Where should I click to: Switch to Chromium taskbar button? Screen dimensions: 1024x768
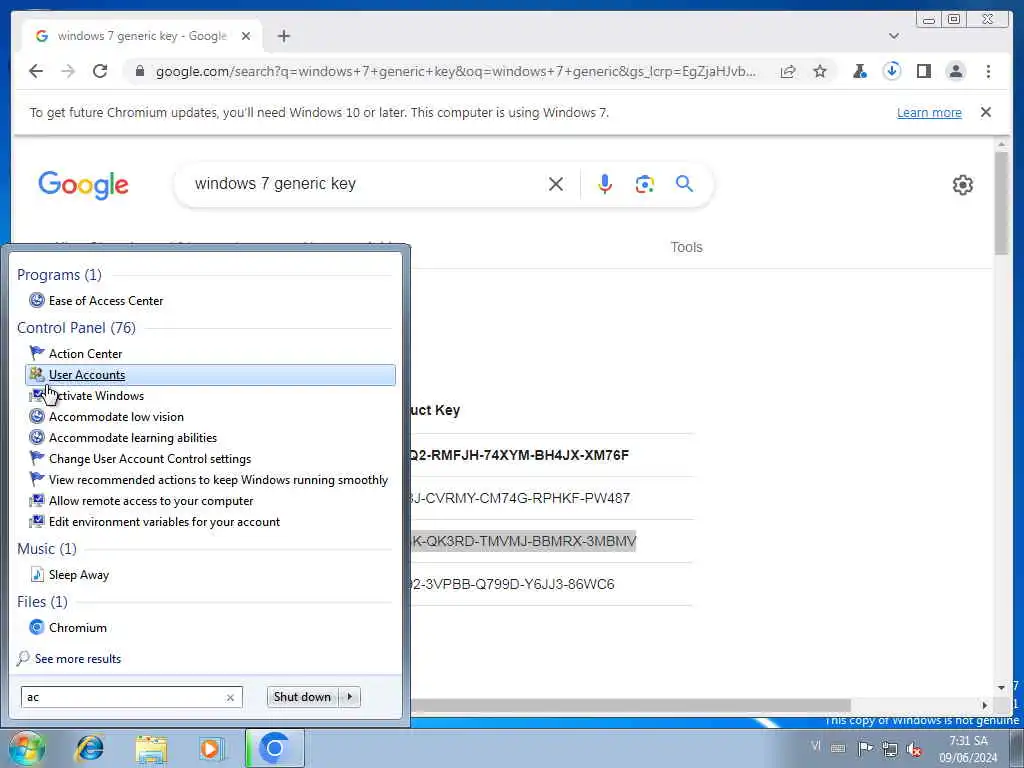[x=274, y=748]
